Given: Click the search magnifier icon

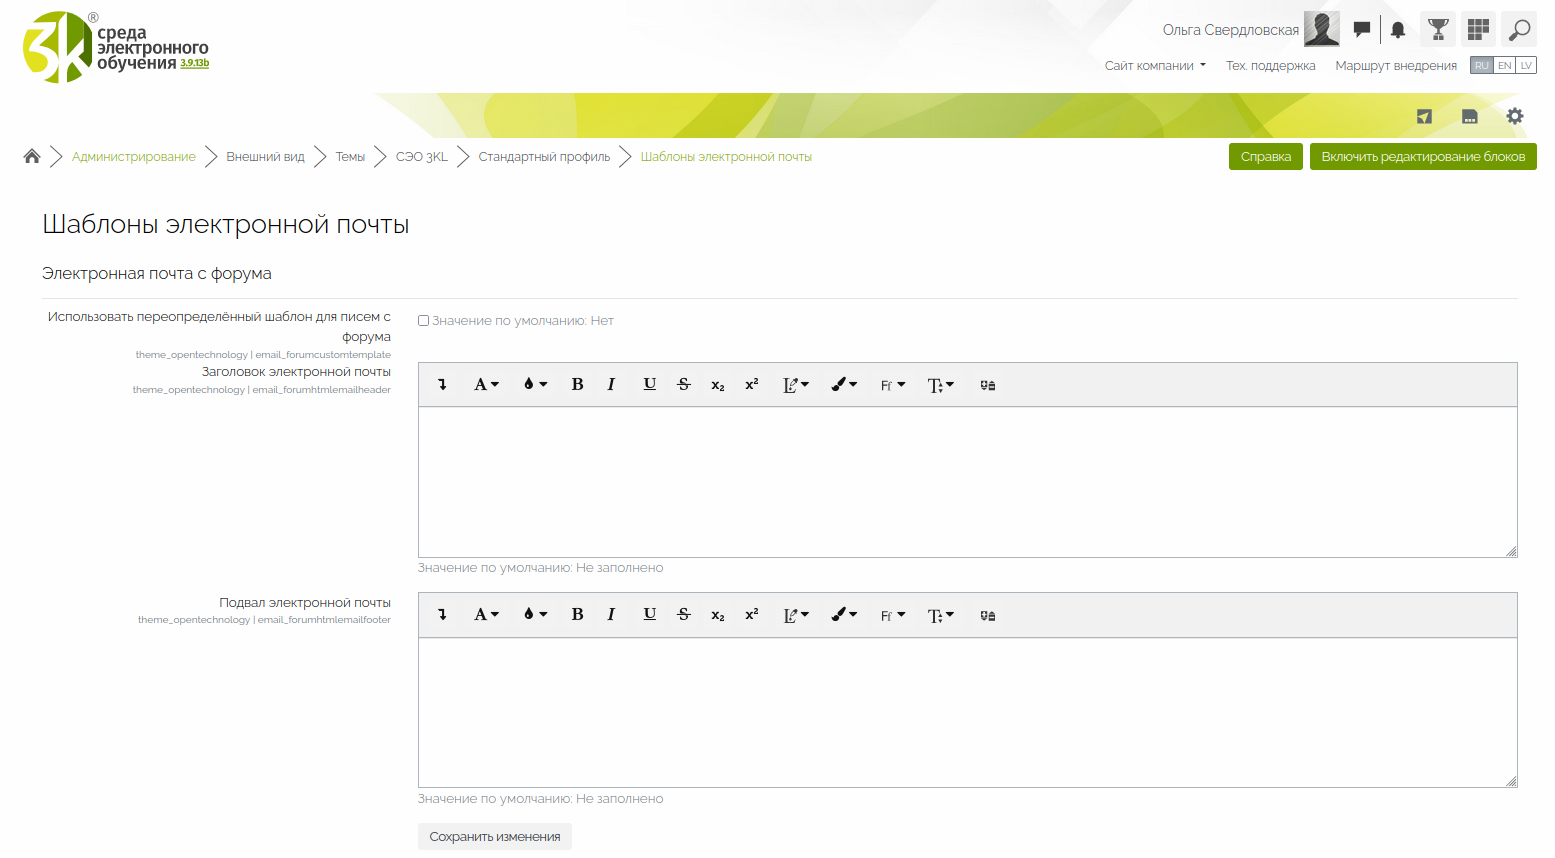Looking at the screenshot, I should click(x=1518, y=30).
